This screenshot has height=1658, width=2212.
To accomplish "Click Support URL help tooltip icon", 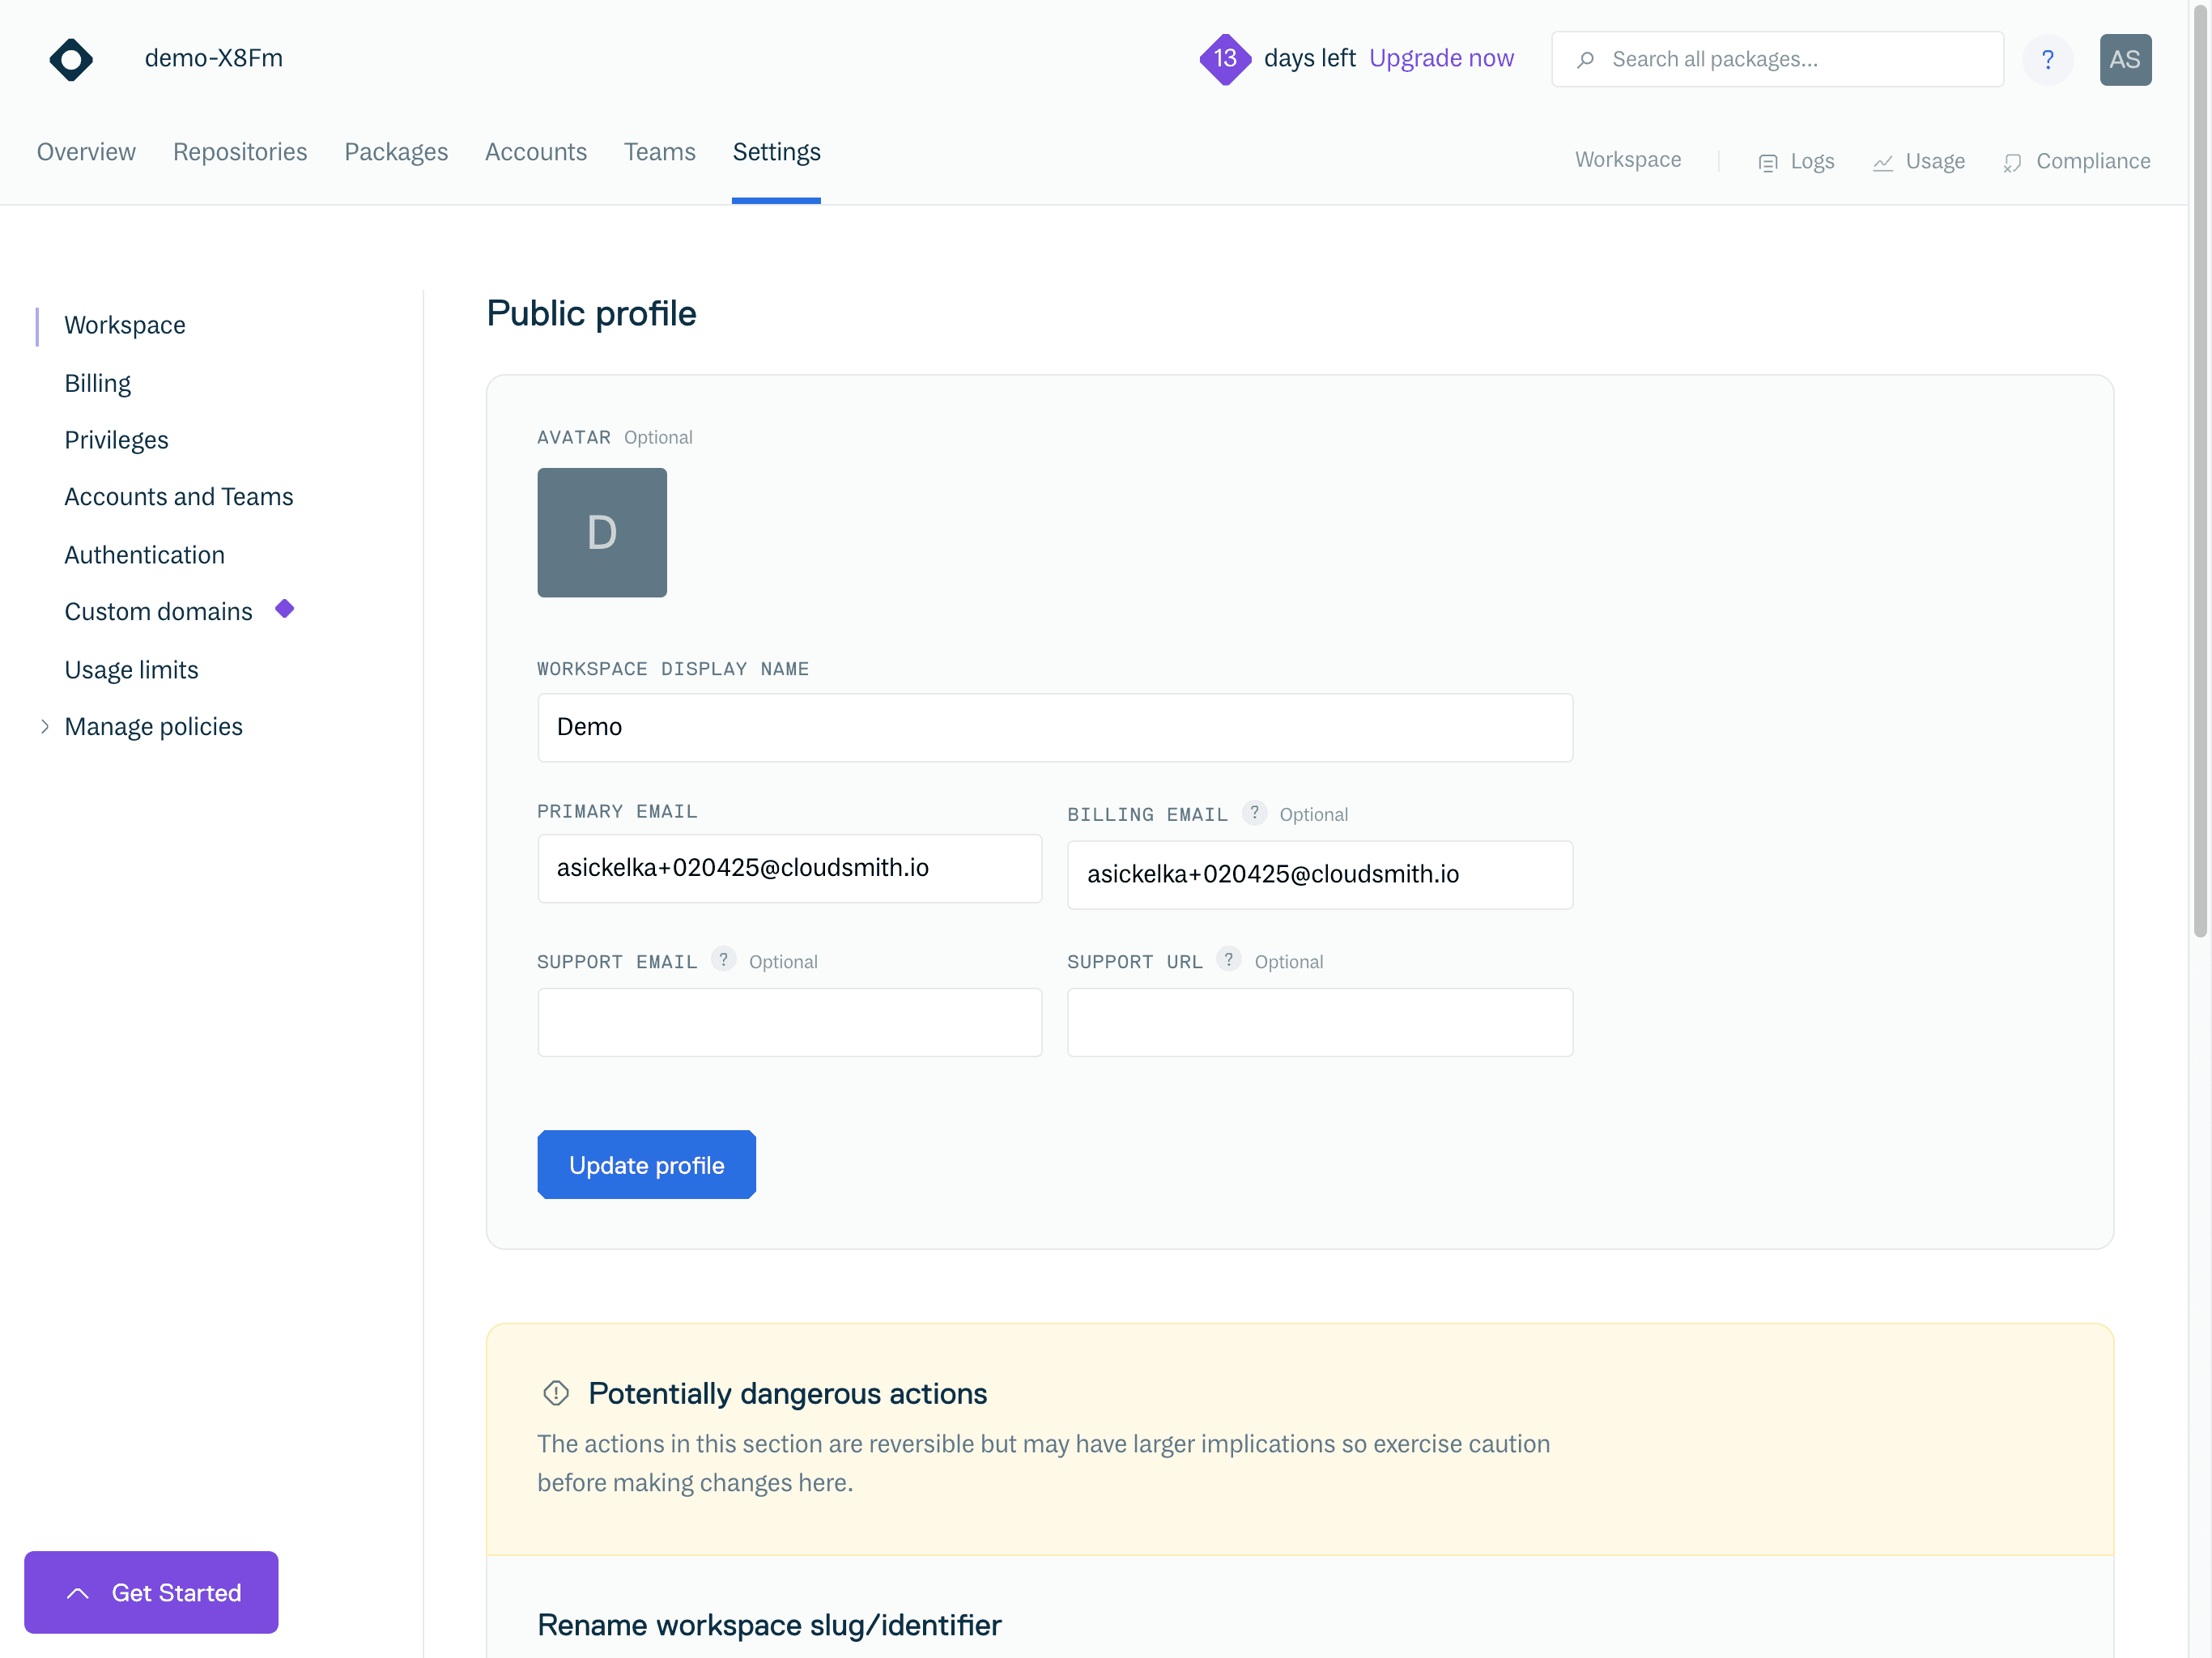I will 1228,960.
